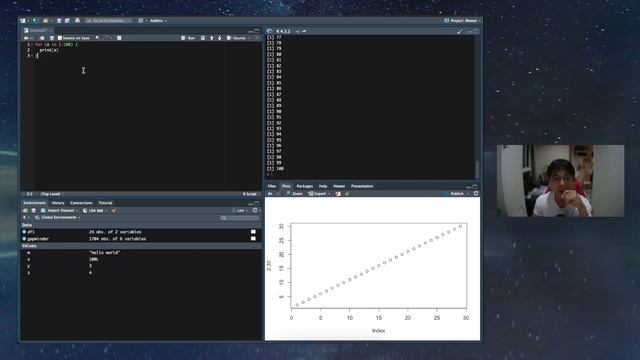Open the (Top Level) scope dropdown
Screen dimensions: 640x360
click(52, 194)
